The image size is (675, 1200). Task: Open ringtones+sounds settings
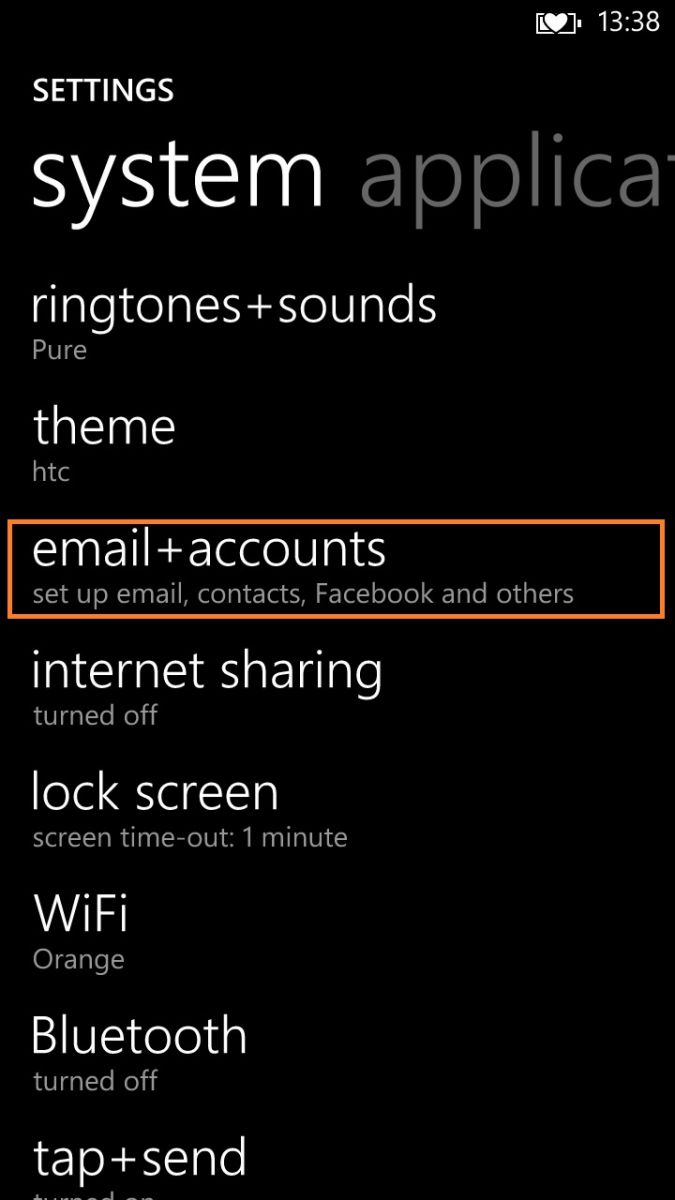(x=337, y=322)
